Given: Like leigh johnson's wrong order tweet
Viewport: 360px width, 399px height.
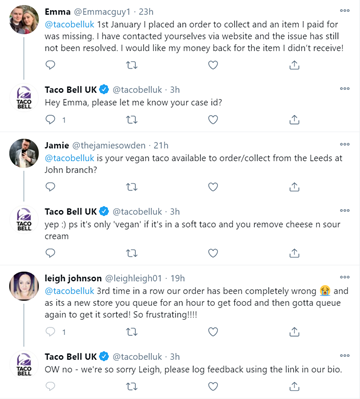Looking at the screenshot, I should pos(213,332).
